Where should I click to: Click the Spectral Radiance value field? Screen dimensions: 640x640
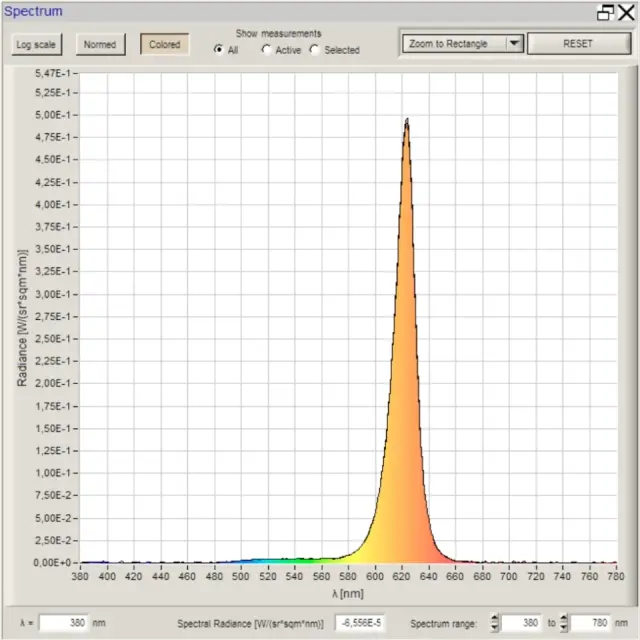point(360,623)
